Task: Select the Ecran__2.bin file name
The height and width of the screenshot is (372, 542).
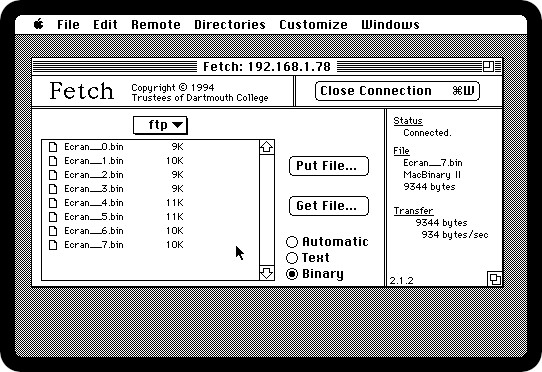Action: [94, 175]
